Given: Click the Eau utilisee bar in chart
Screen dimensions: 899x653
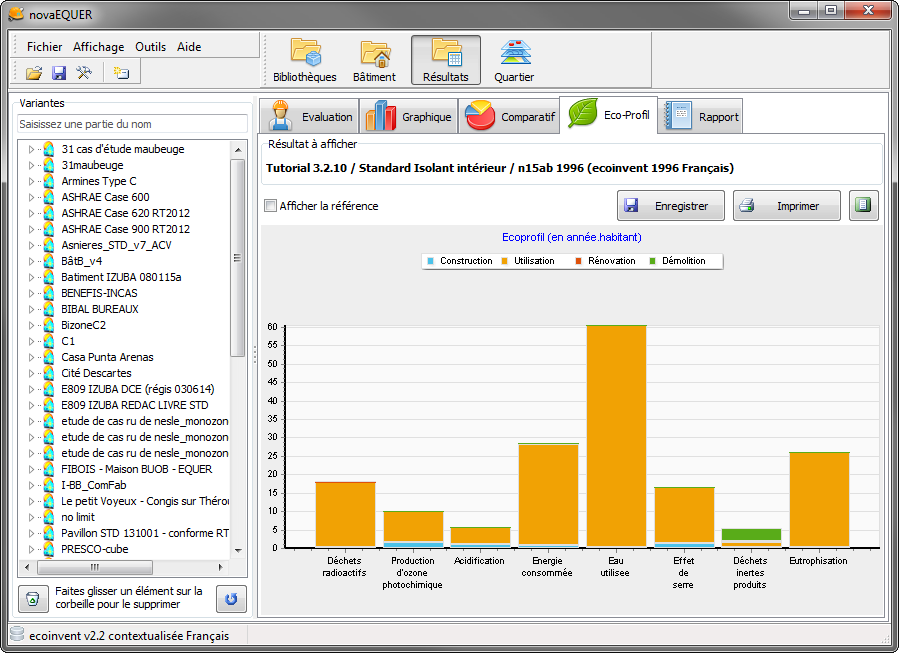Looking at the screenshot, I should pyautogui.click(x=616, y=436).
